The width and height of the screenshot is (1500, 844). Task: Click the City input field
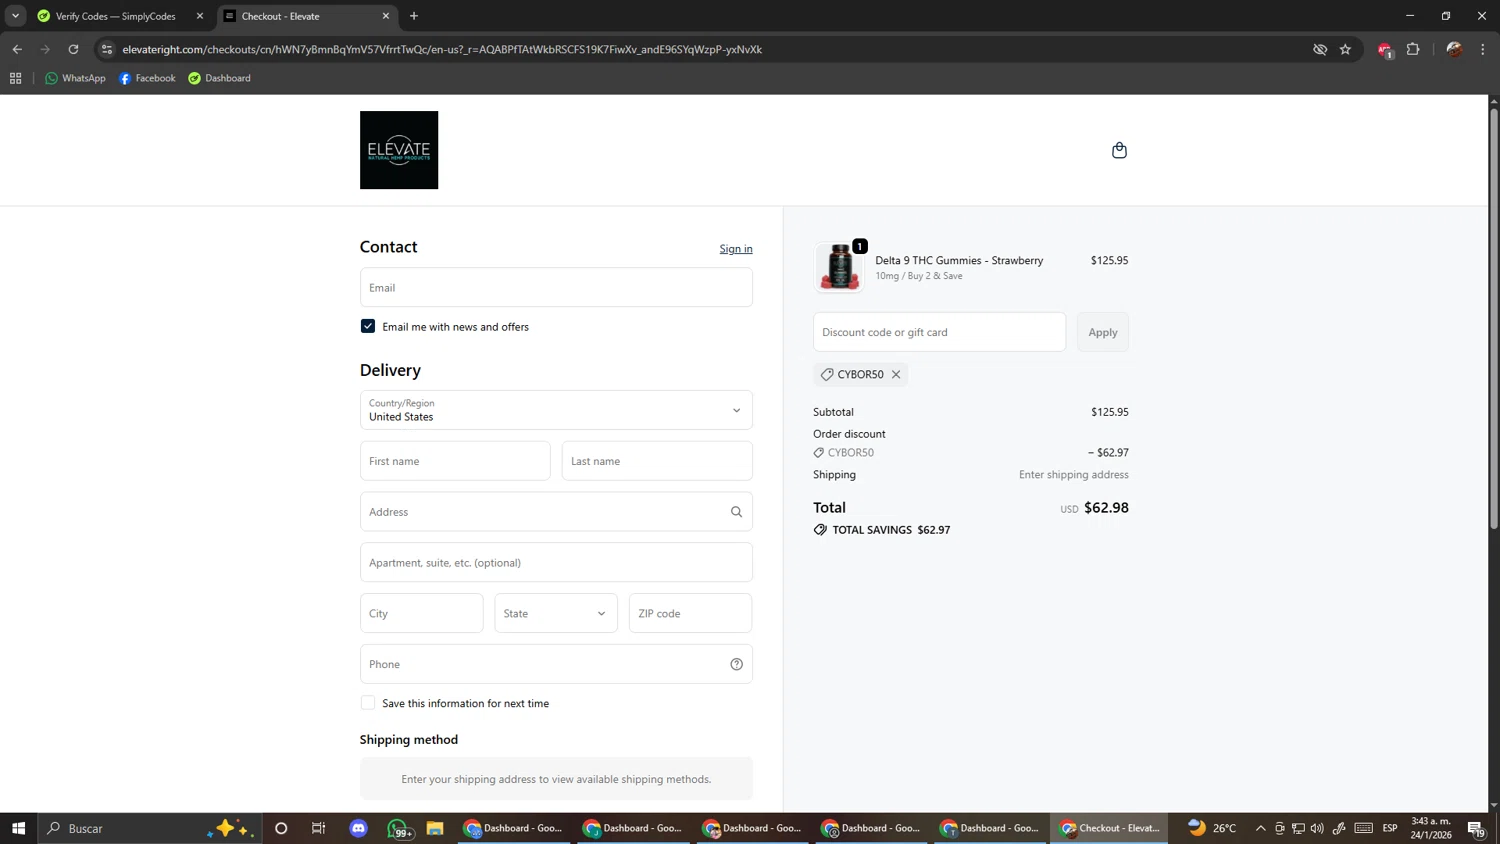point(422,613)
